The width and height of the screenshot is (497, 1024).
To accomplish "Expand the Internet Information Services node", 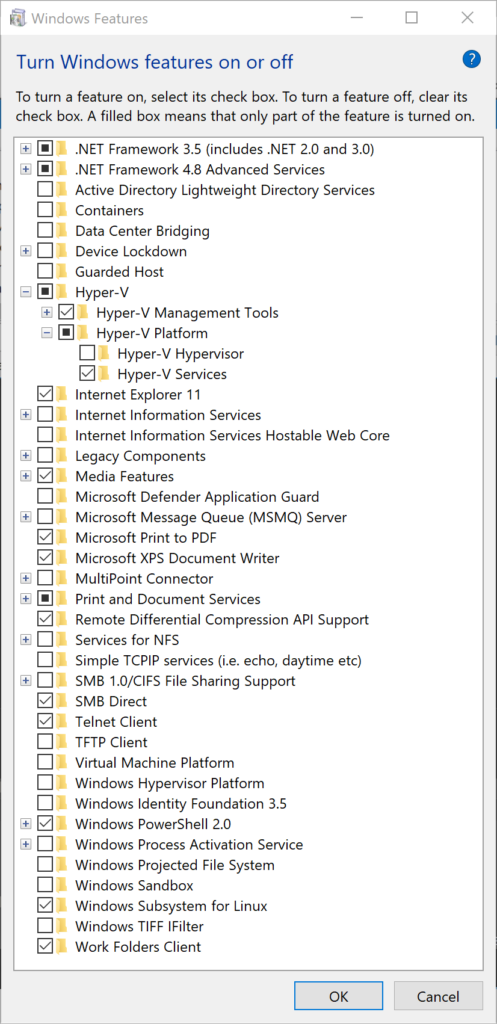I will tap(25, 415).
